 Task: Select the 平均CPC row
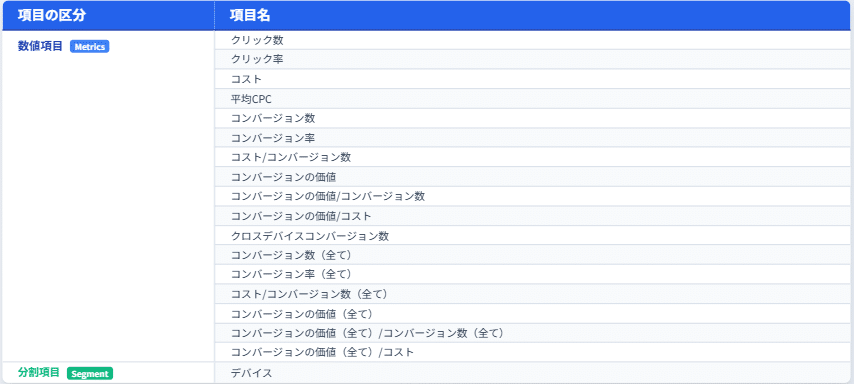coord(532,99)
